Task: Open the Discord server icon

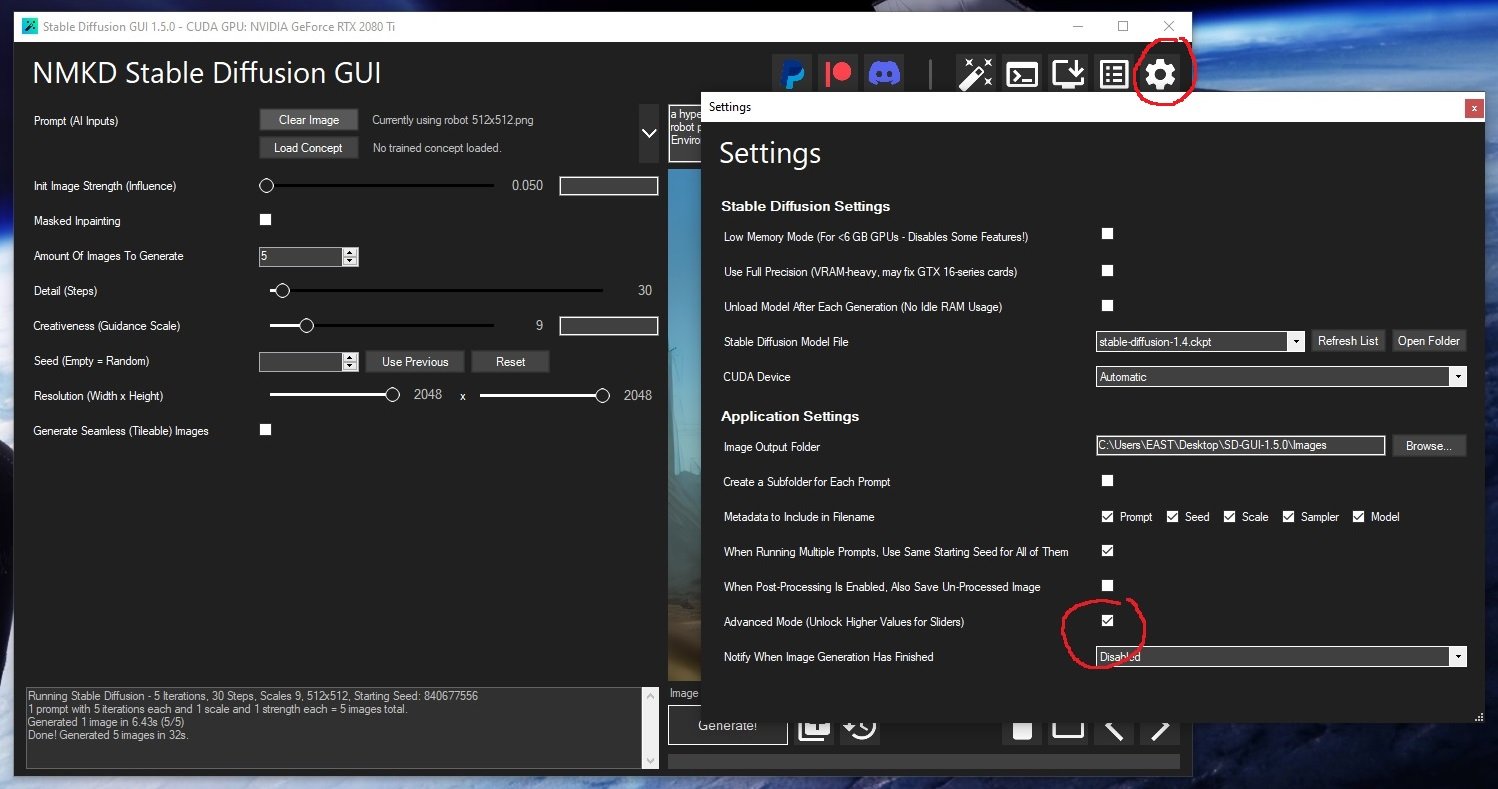Action: tap(884, 74)
